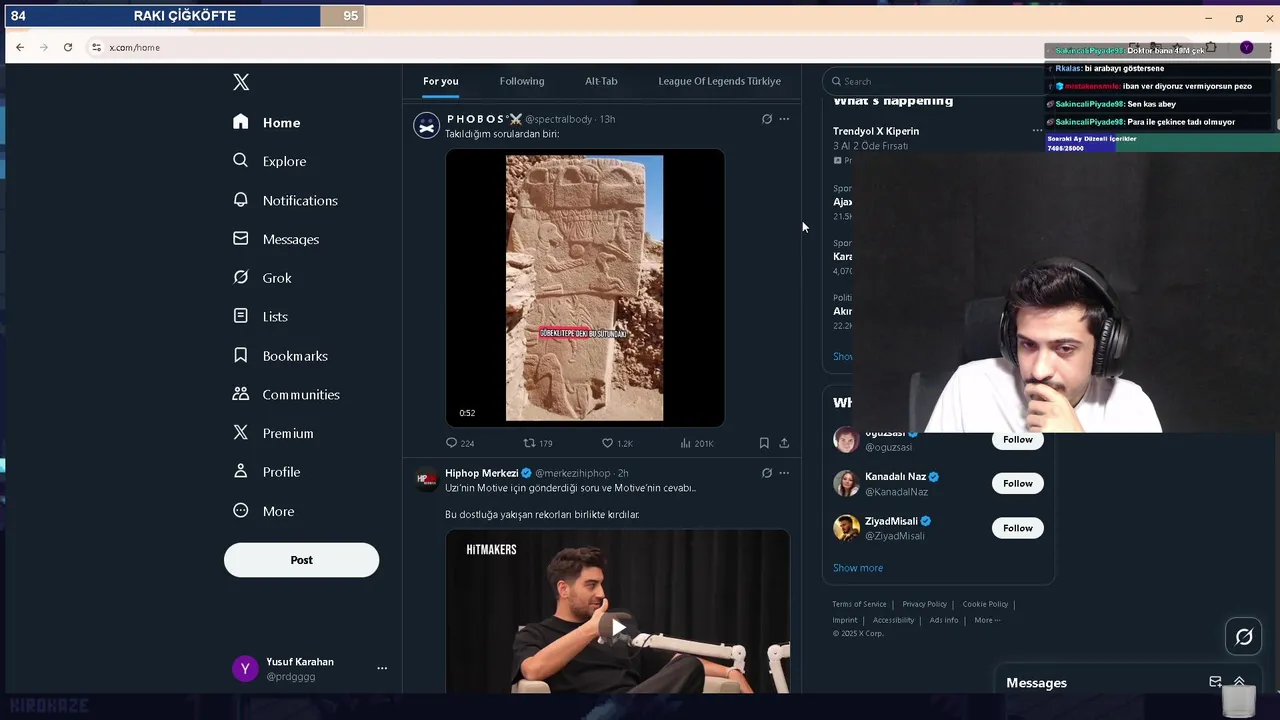Follow oguzsasi account
This screenshot has width=1280, height=720.
click(1017, 439)
